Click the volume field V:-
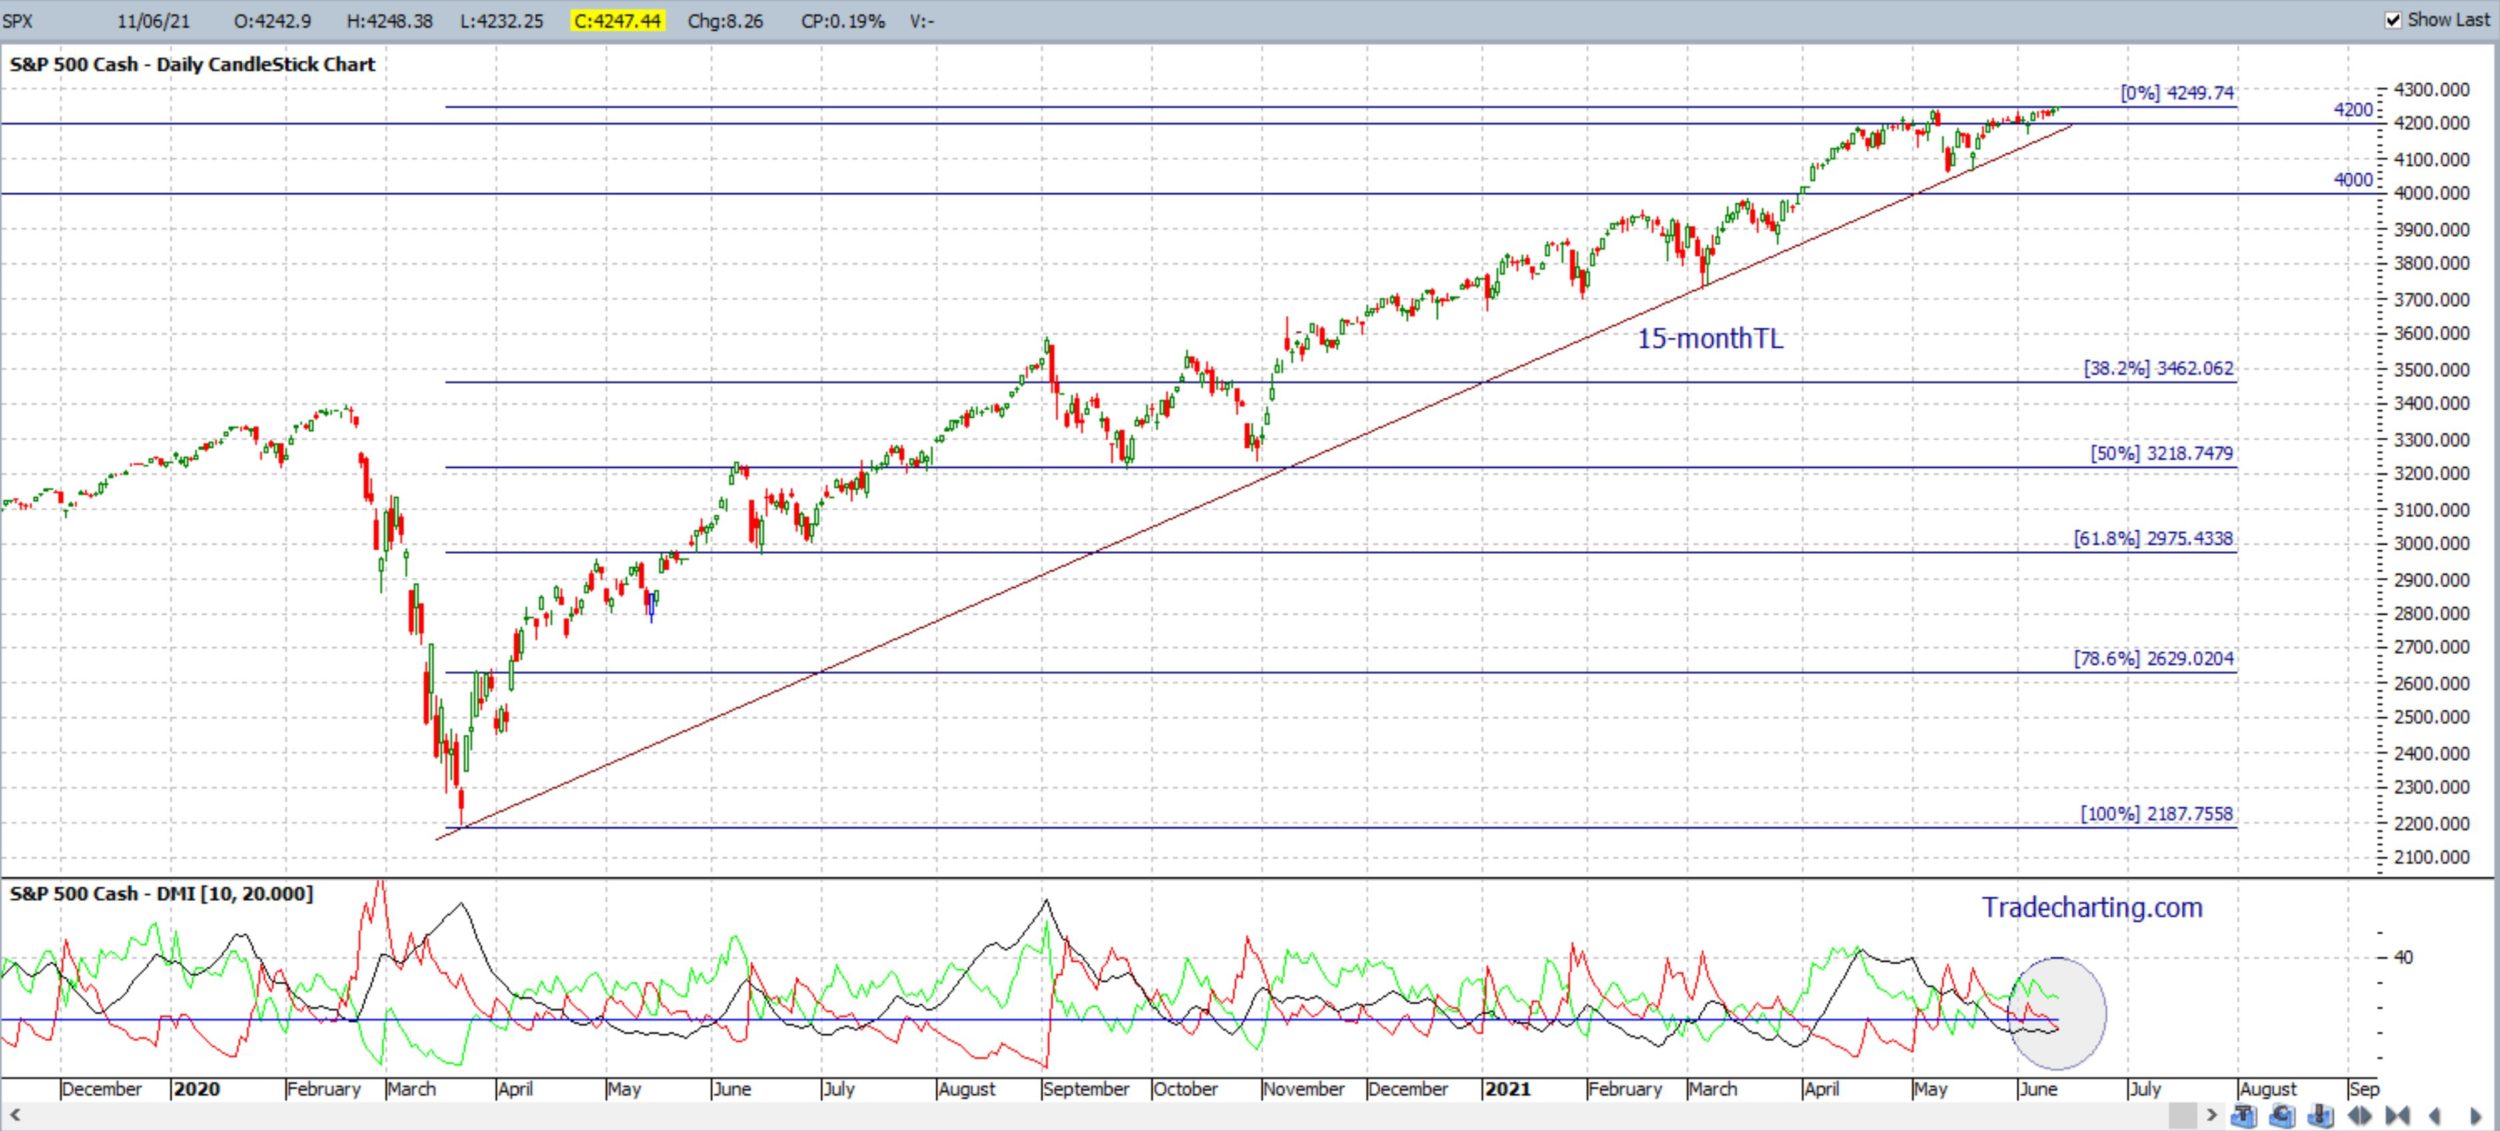 point(922,21)
